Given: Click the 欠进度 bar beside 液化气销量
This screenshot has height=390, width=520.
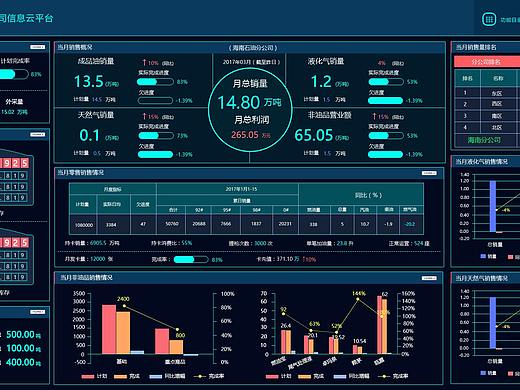Looking at the screenshot, I should pos(386,100).
